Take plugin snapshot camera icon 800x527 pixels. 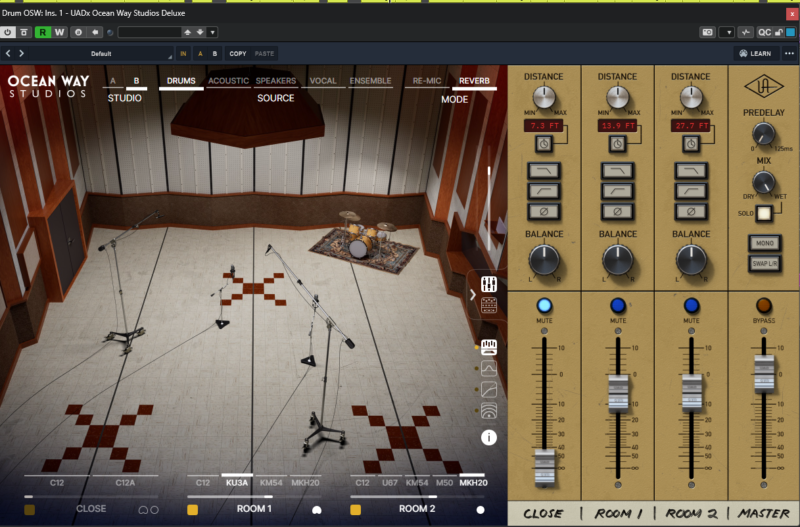coord(707,32)
